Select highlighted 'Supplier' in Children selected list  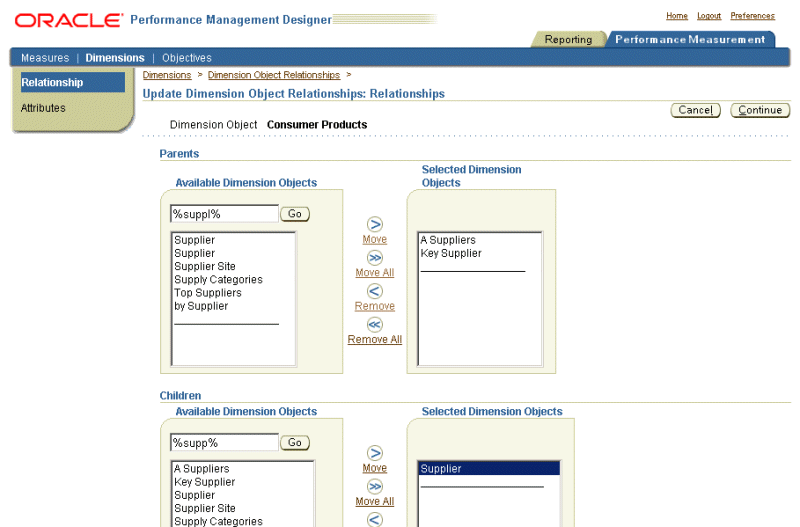(x=489, y=468)
